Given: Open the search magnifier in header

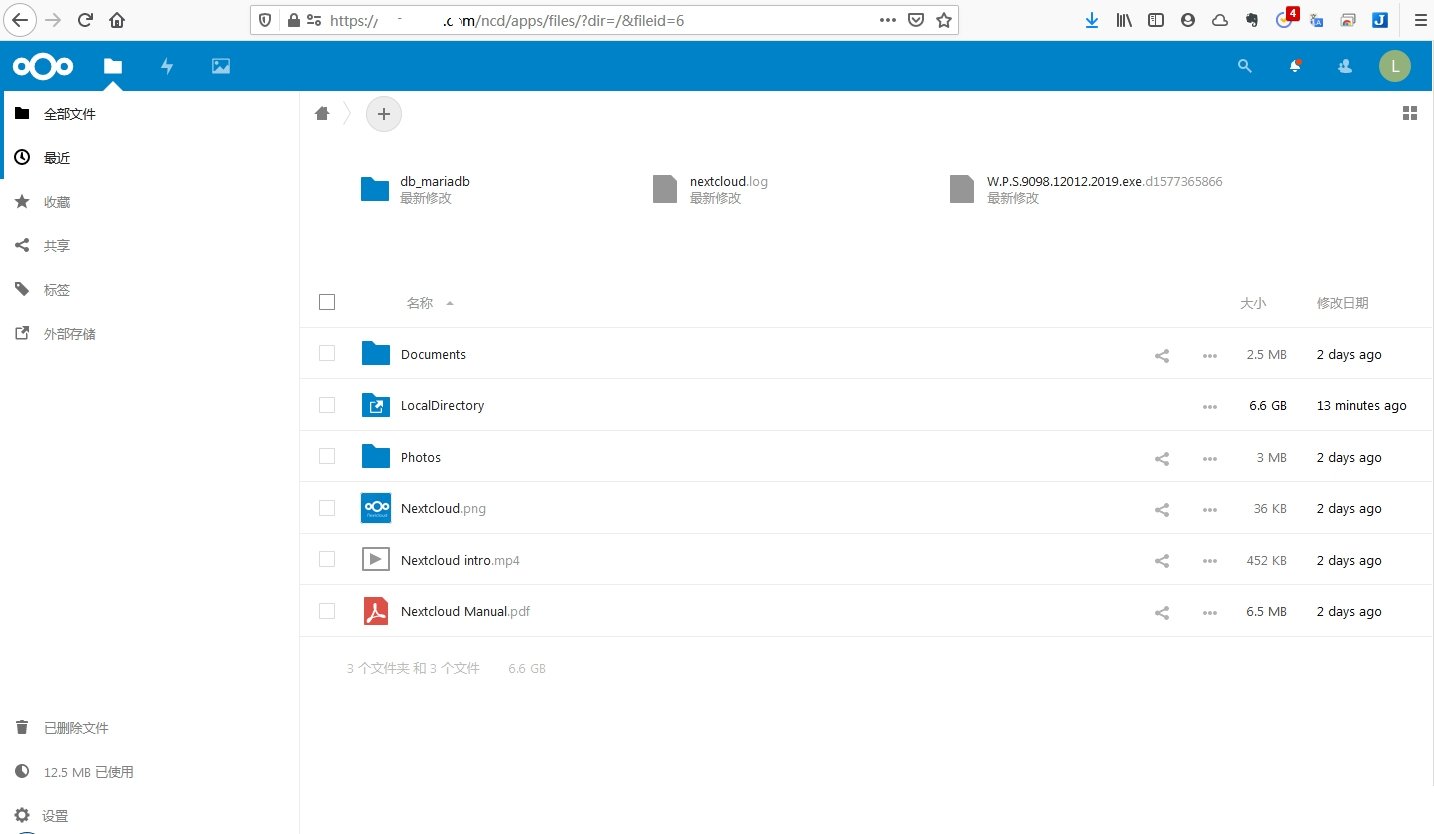Looking at the screenshot, I should coord(1245,66).
